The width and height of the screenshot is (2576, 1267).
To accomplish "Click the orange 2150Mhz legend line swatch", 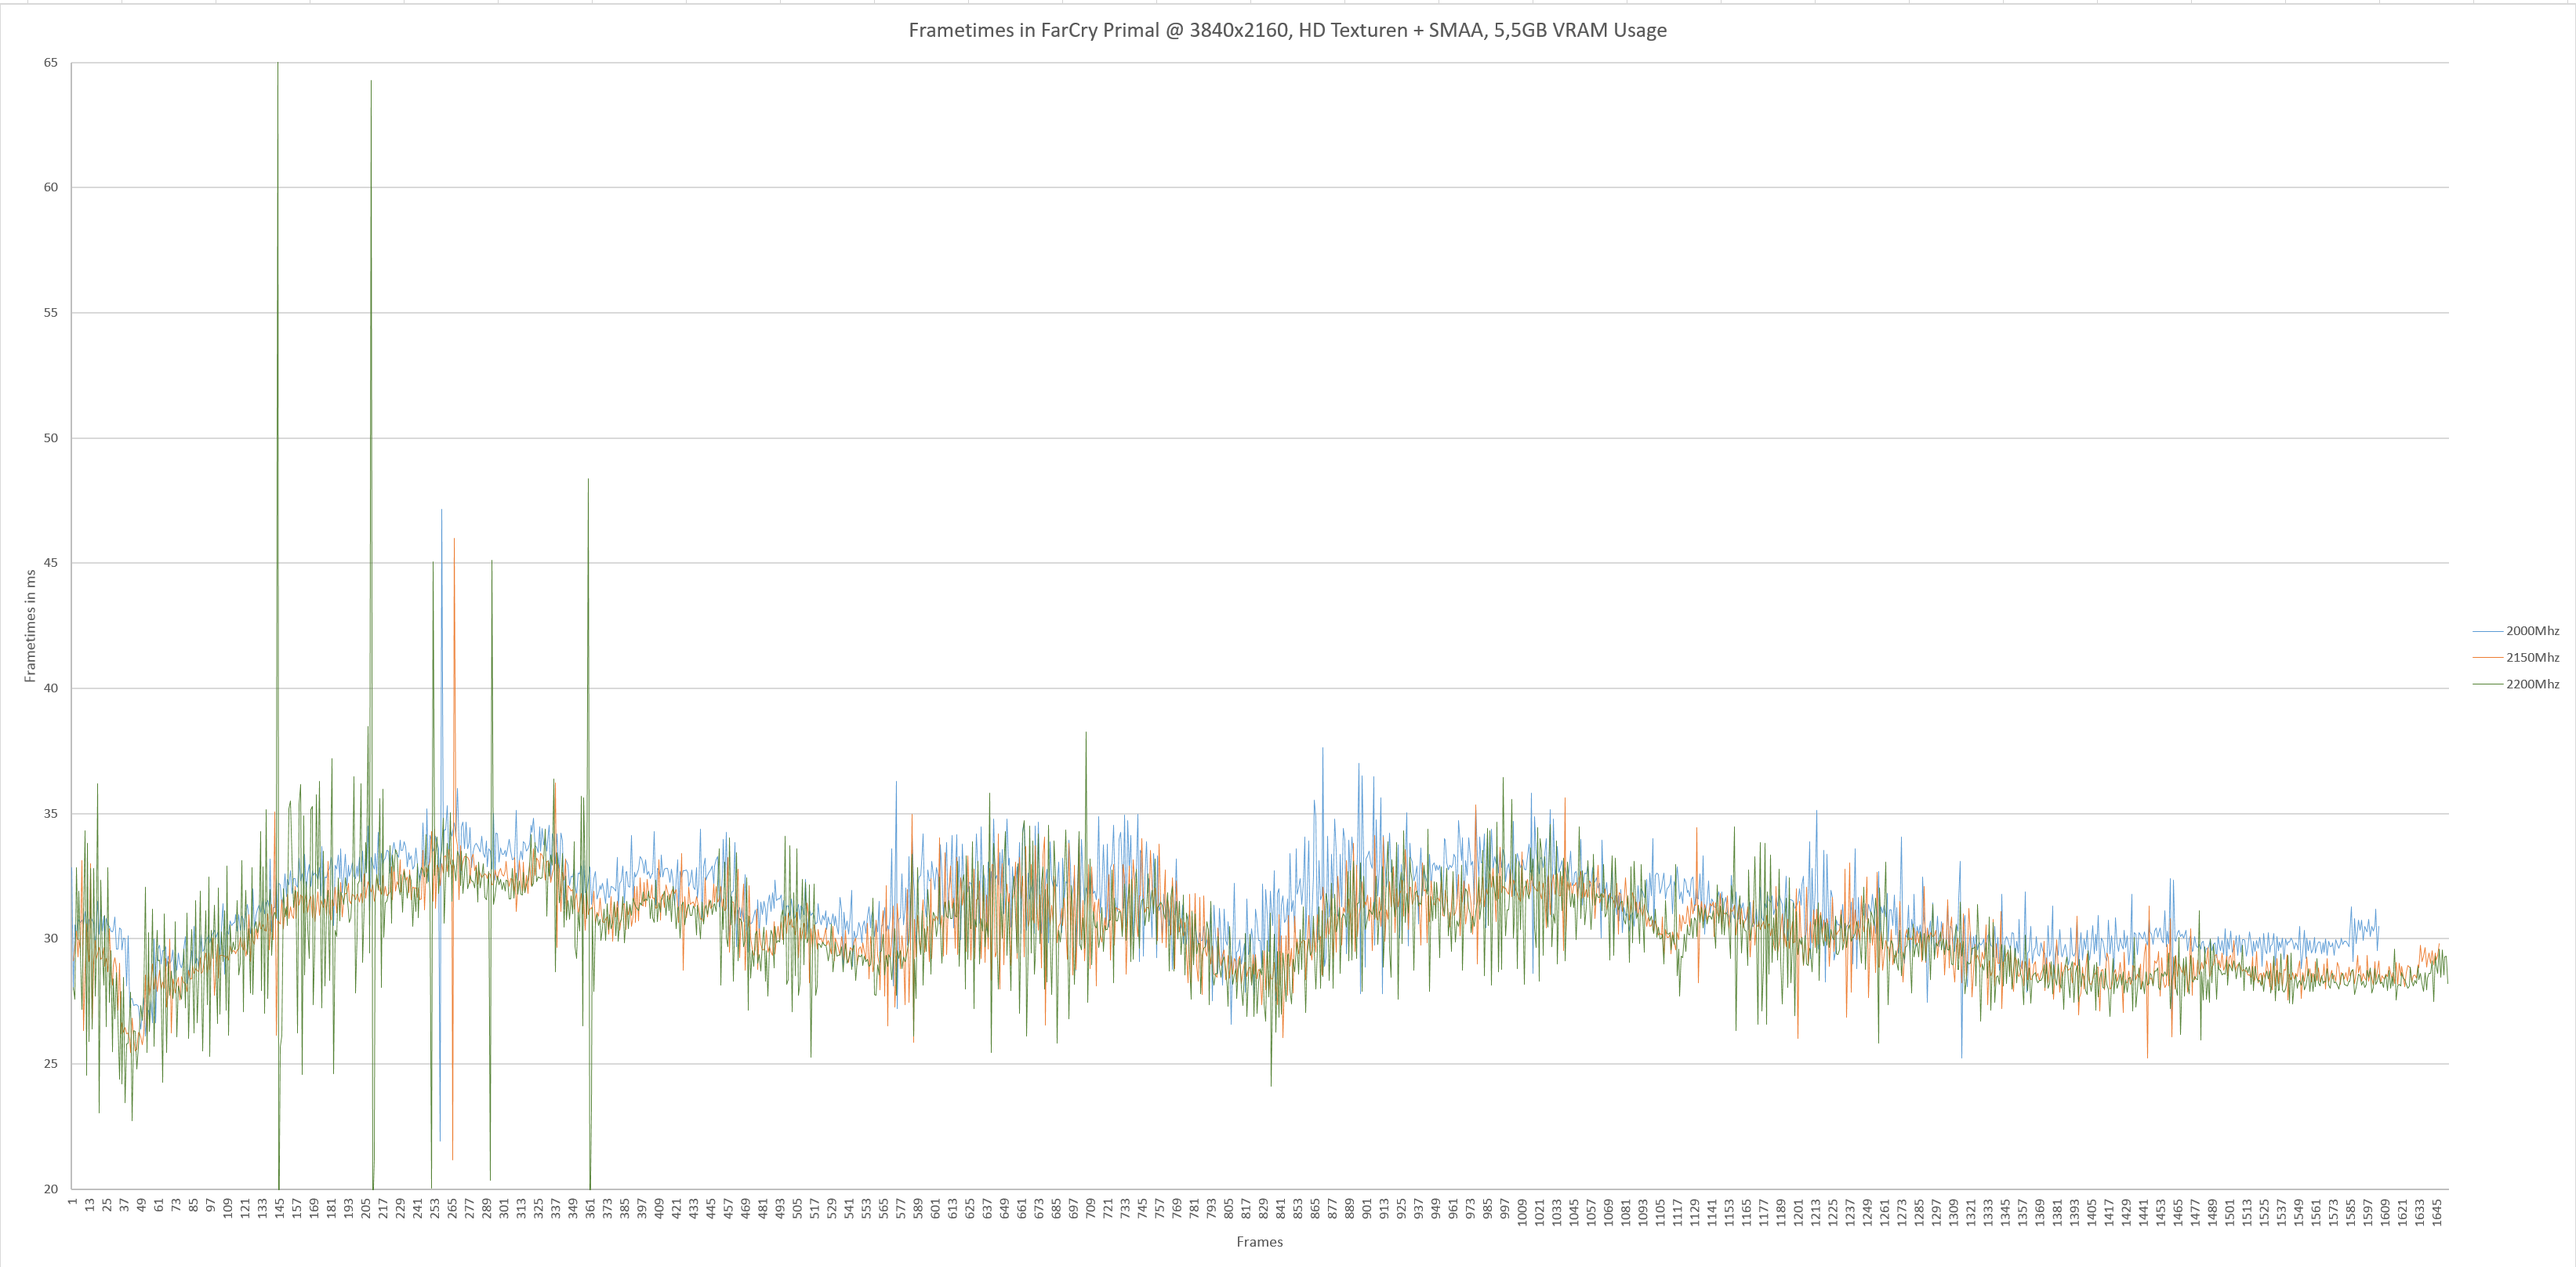I will (2487, 658).
